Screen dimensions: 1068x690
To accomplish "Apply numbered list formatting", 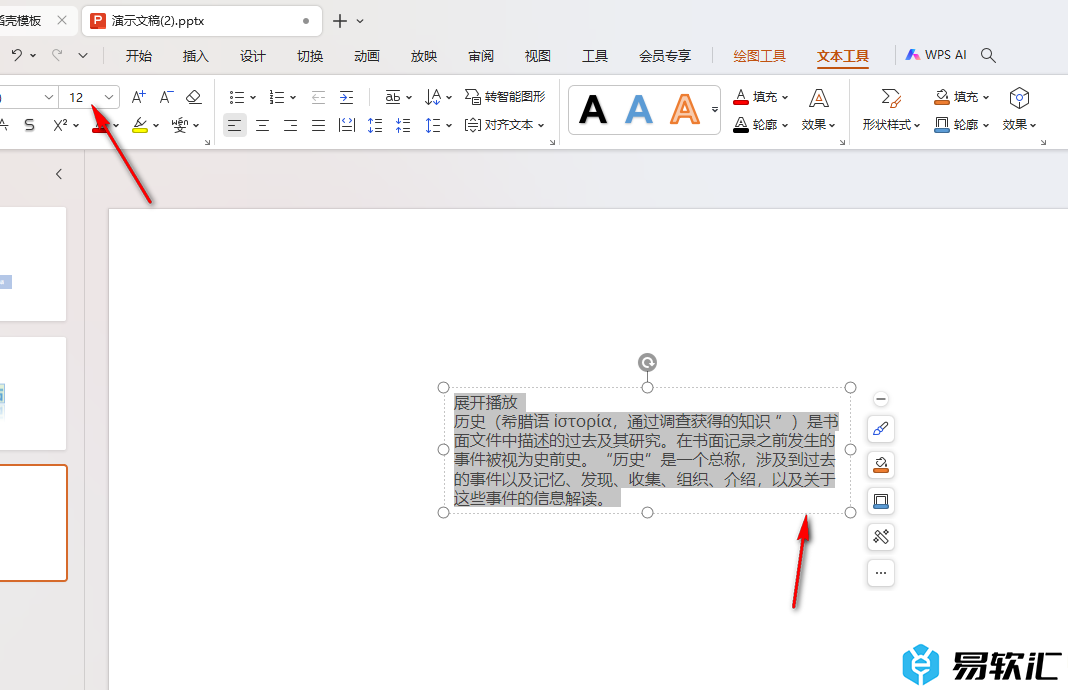I will [x=277, y=97].
